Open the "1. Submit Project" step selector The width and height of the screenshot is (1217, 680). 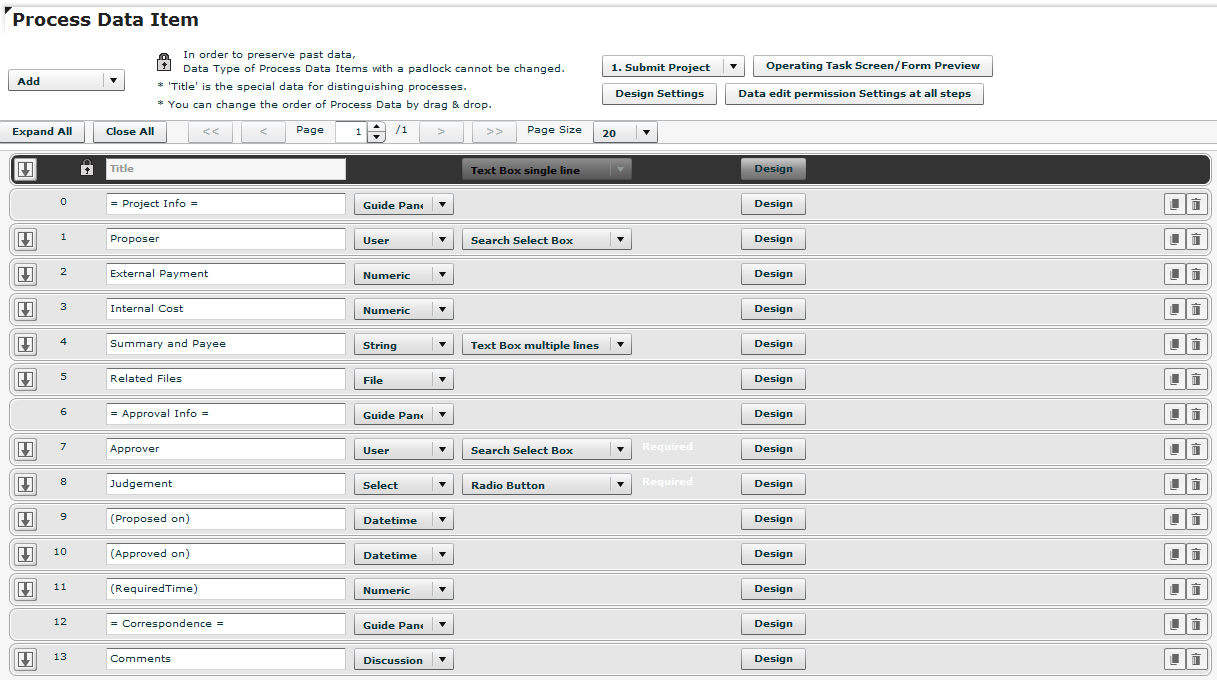coord(736,65)
